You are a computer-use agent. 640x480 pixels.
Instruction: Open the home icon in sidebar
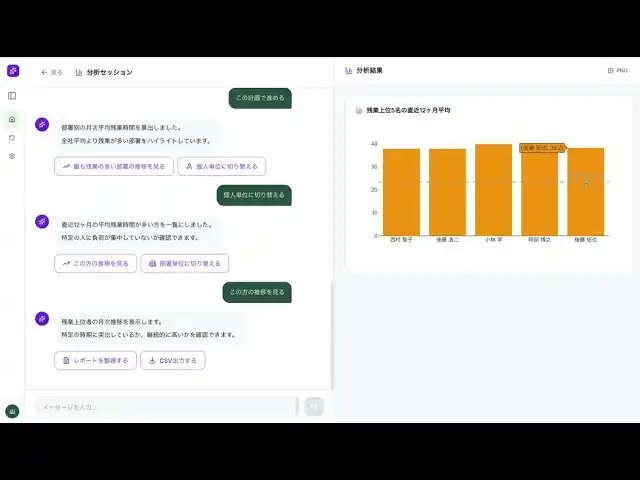[x=12, y=119]
